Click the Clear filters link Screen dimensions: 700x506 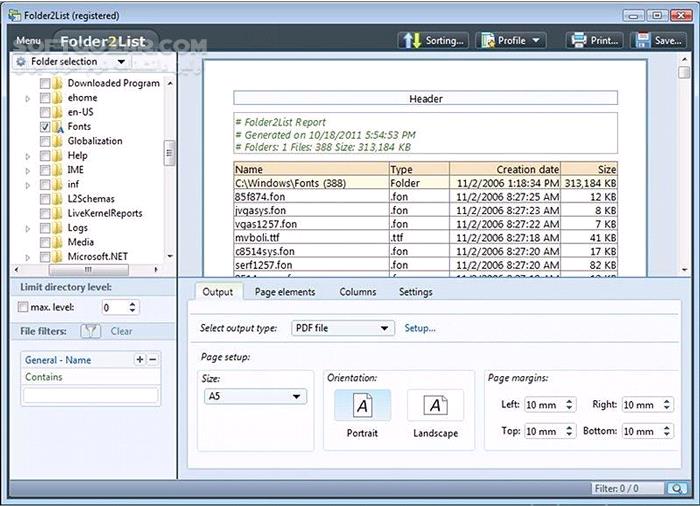point(121,331)
